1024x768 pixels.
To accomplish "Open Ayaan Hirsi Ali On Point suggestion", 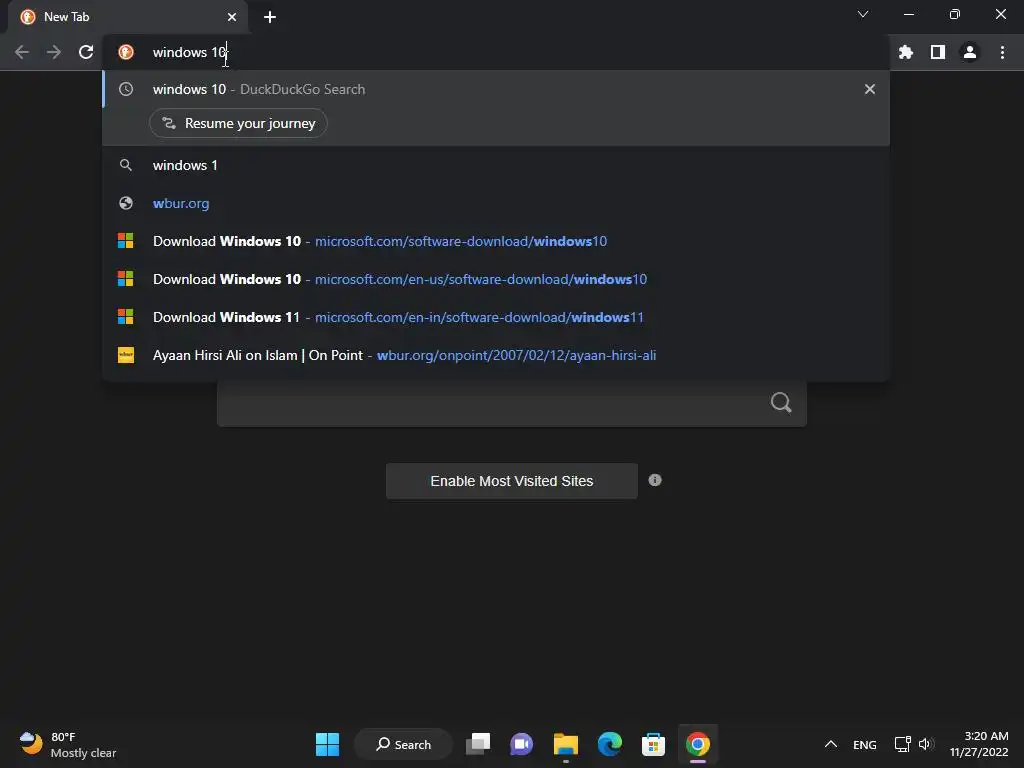I will [x=496, y=355].
